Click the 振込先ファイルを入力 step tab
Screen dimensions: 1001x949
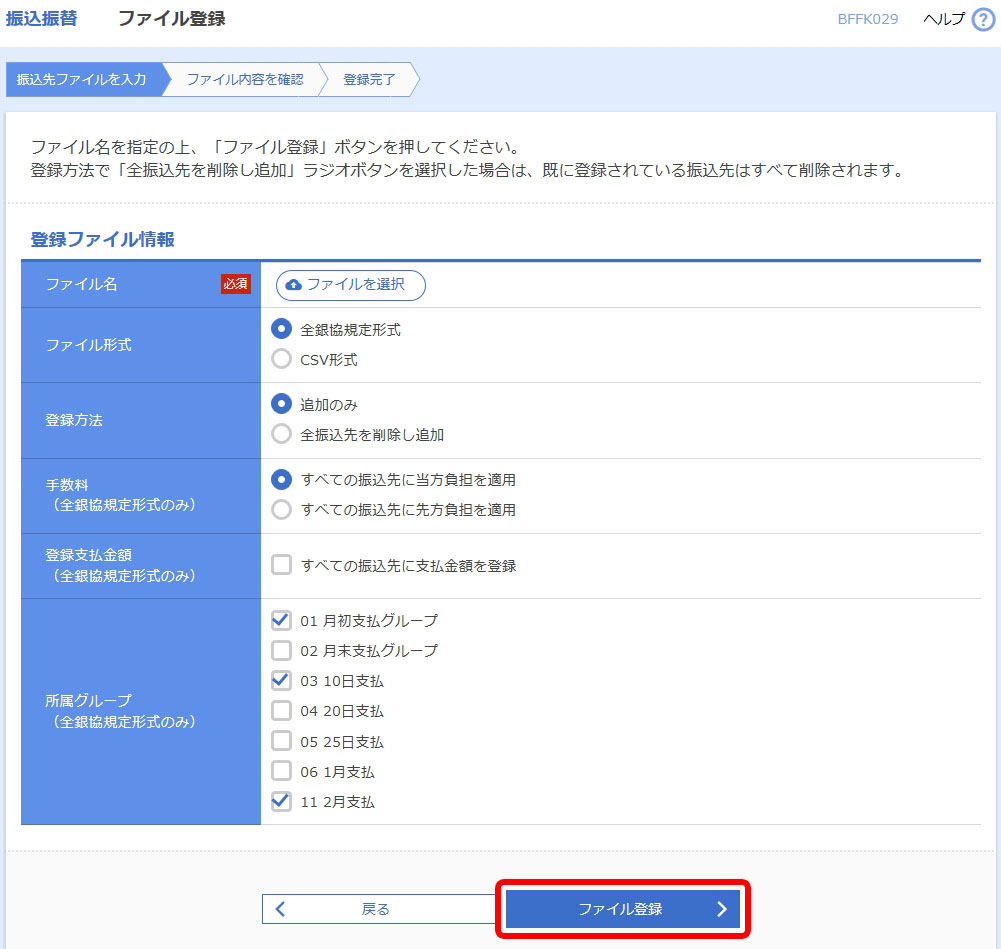[82, 80]
